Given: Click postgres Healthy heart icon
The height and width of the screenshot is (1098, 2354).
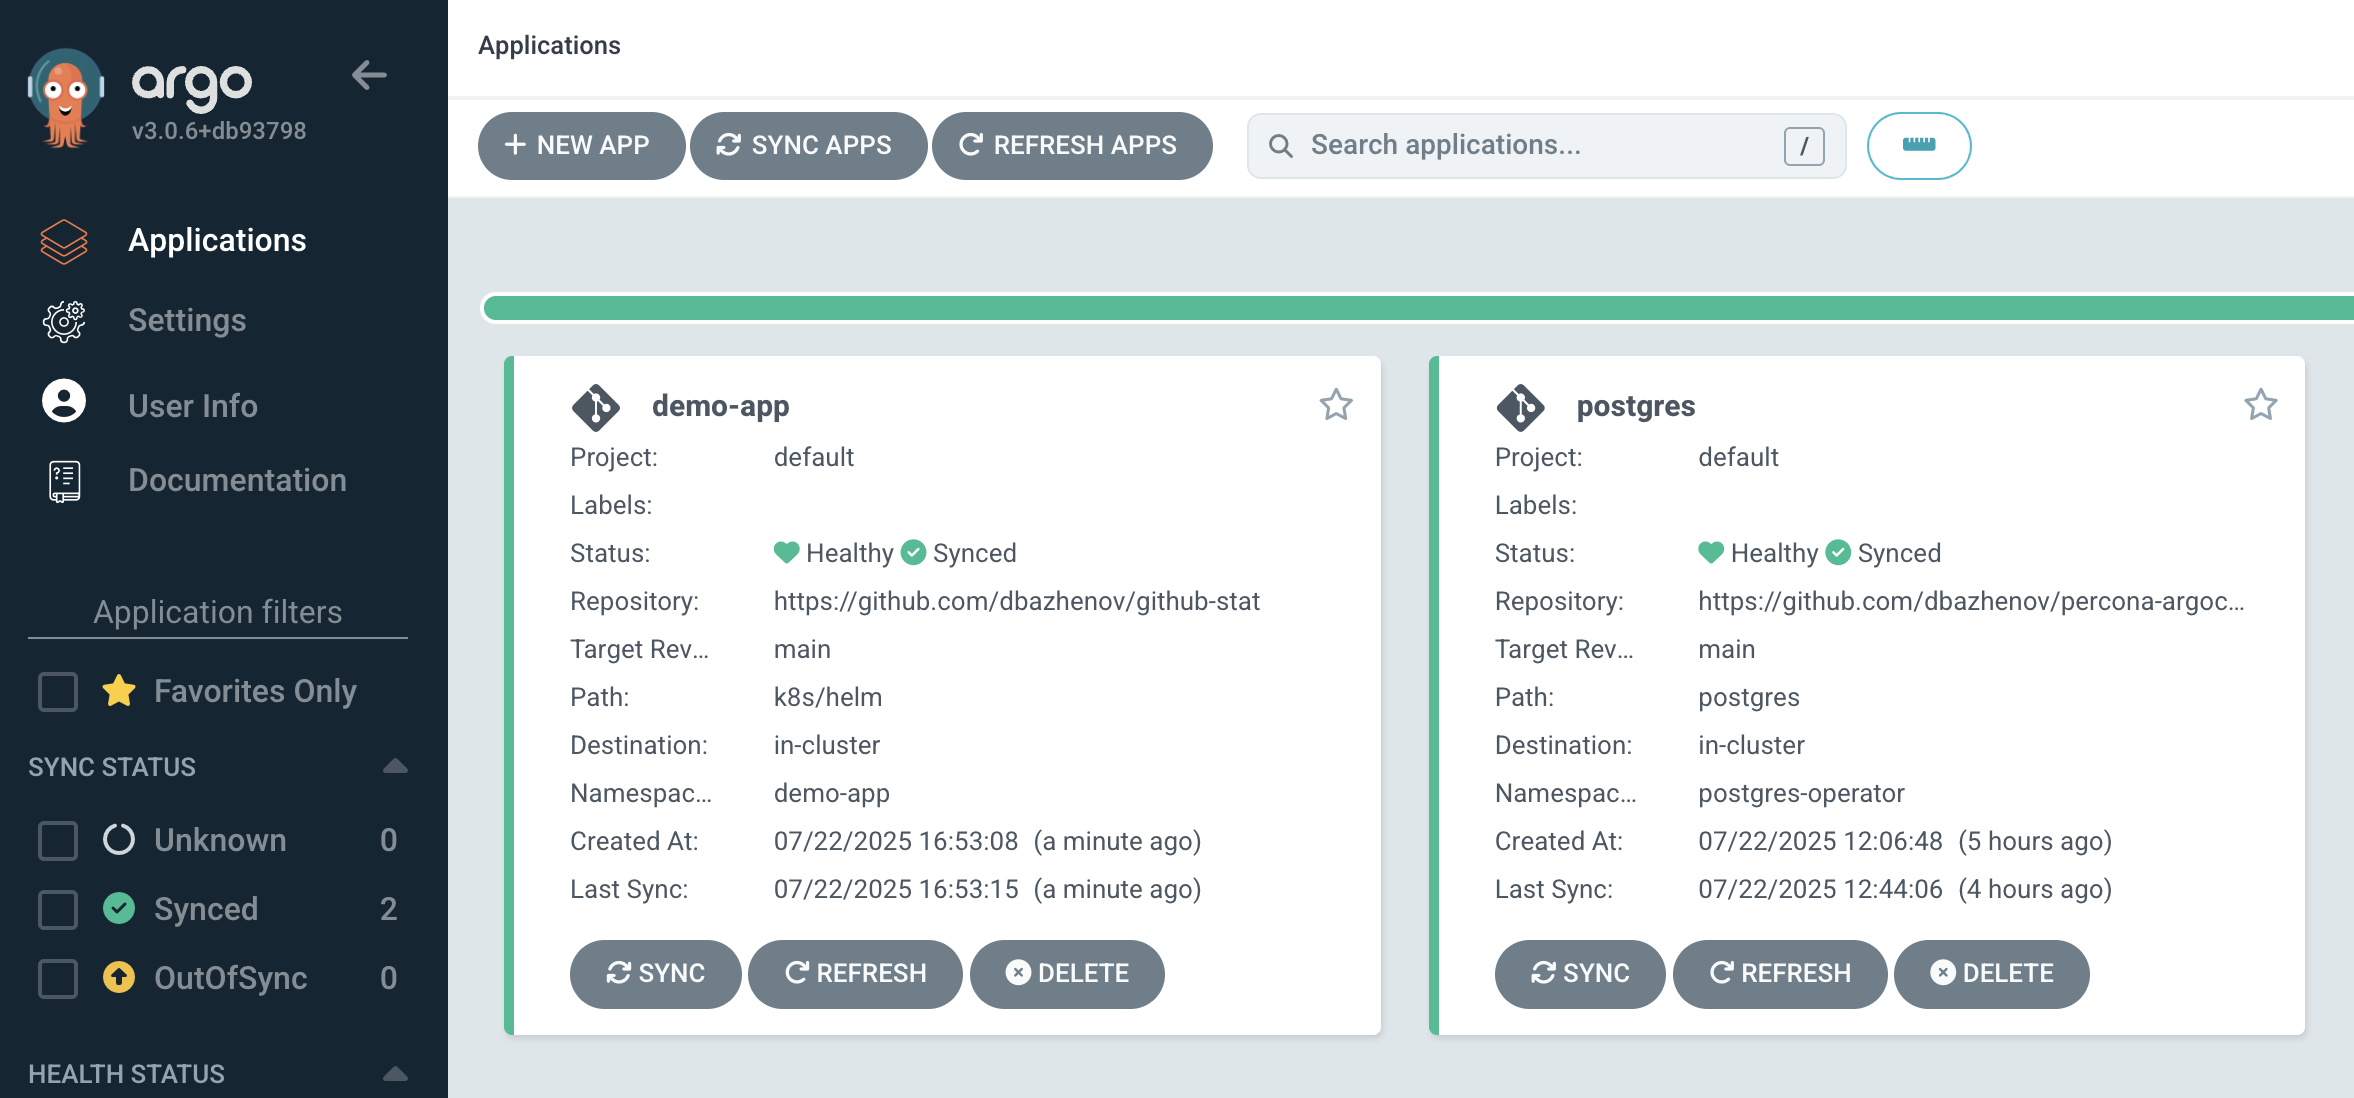Looking at the screenshot, I should coord(1711,552).
